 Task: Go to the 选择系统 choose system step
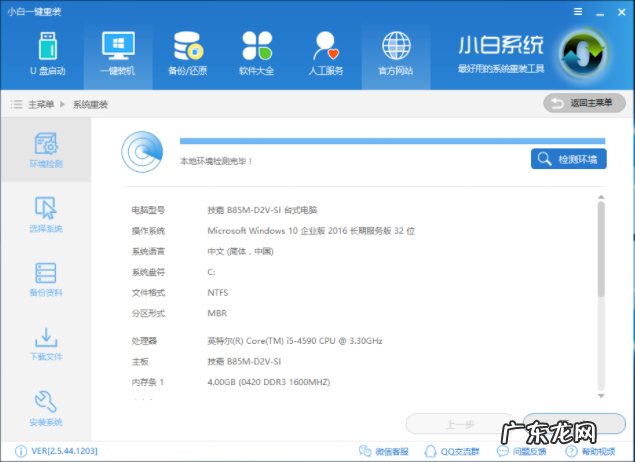[46, 215]
